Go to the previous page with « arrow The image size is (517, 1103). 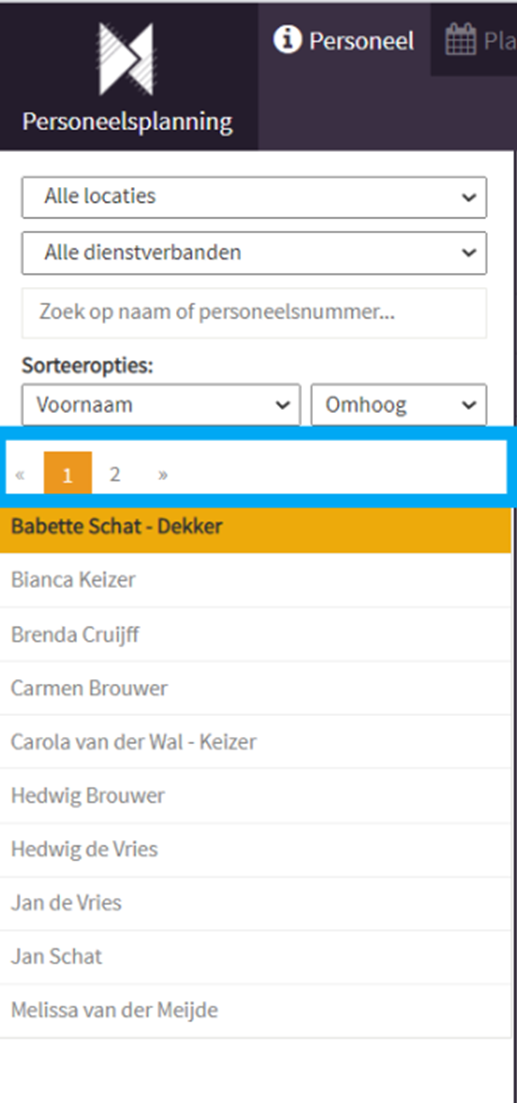click(x=20, y=475)
